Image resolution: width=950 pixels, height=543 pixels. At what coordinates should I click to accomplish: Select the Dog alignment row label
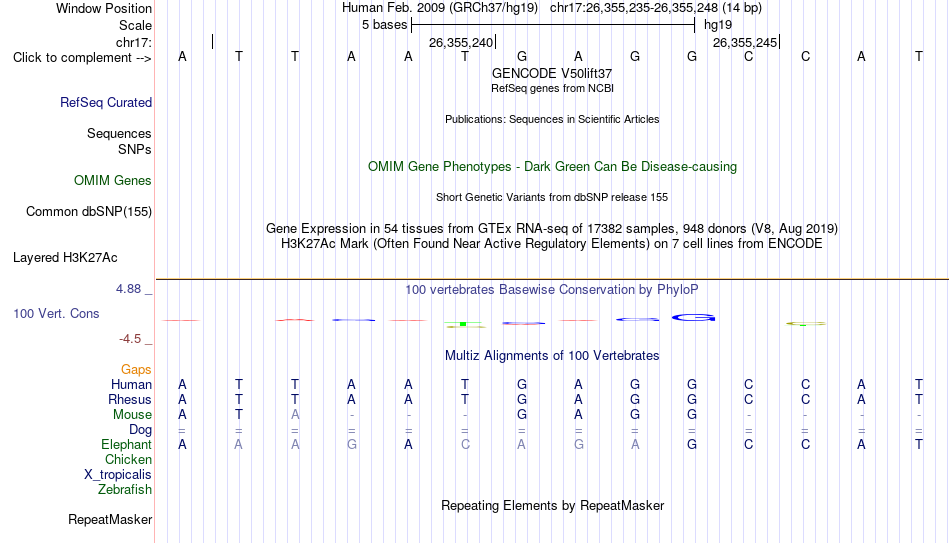141,430
